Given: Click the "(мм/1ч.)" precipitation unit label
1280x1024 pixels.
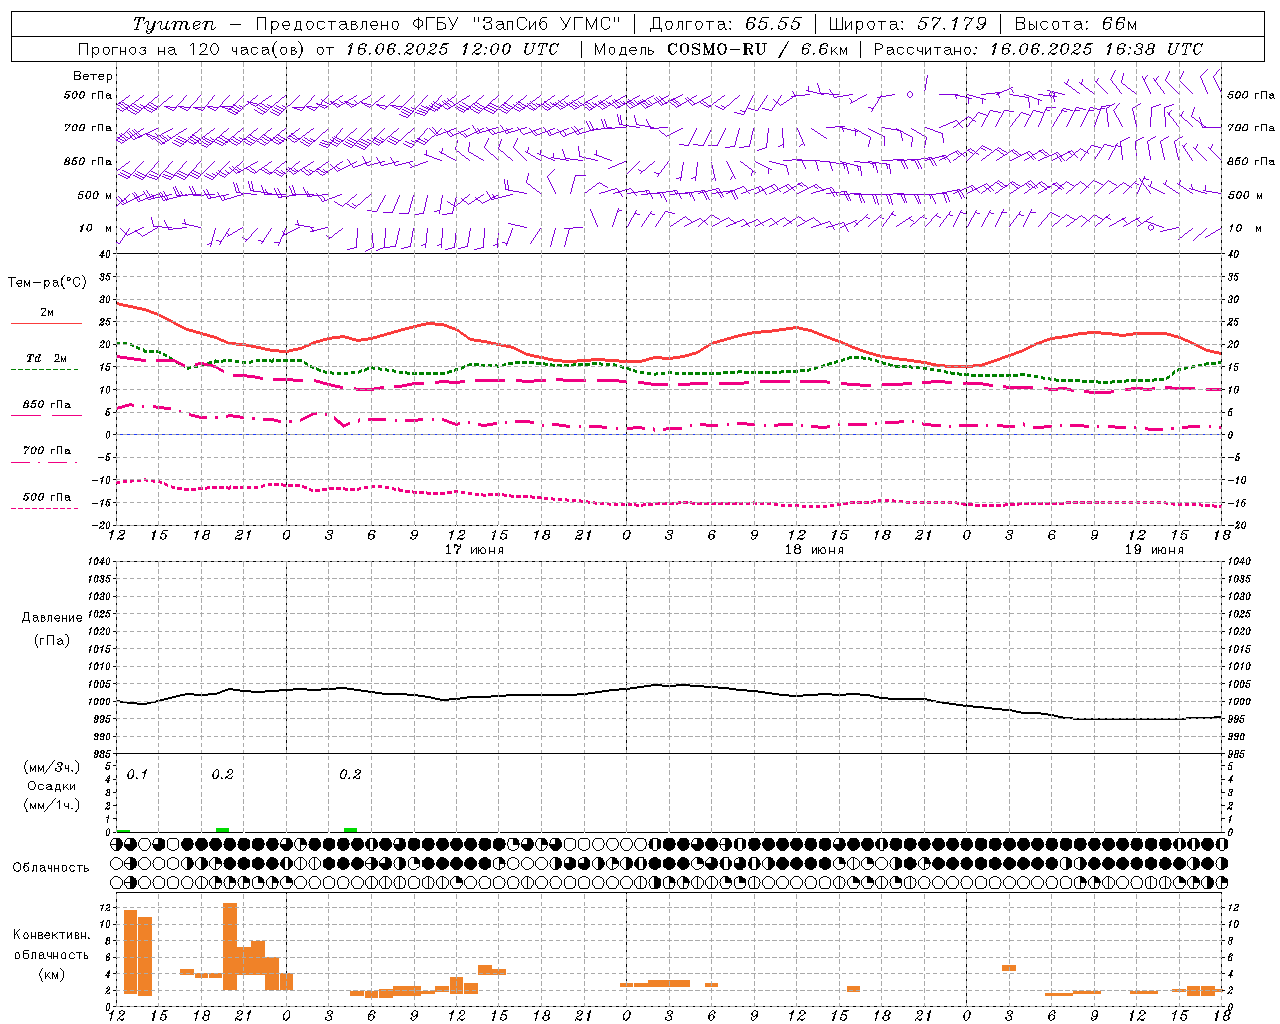Looking at the screenshot, I should [52, 805].
